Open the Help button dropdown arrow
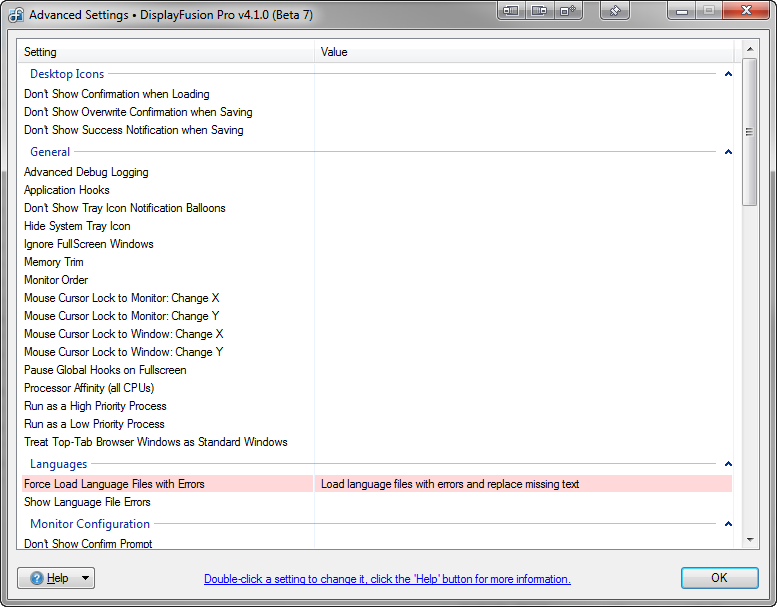The height and width of the screenshot is (607, 777). 85,578
